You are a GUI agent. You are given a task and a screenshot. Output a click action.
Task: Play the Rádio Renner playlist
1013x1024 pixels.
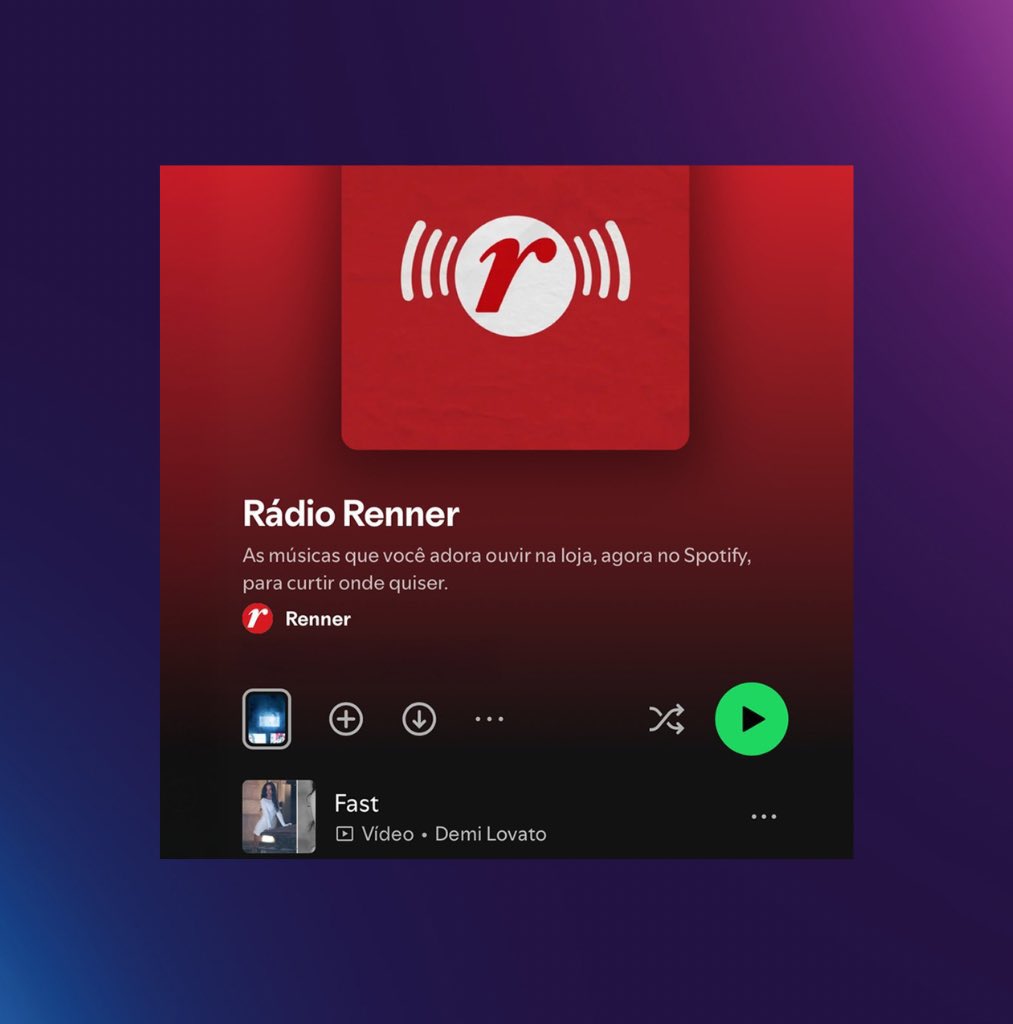coord(751,719)
